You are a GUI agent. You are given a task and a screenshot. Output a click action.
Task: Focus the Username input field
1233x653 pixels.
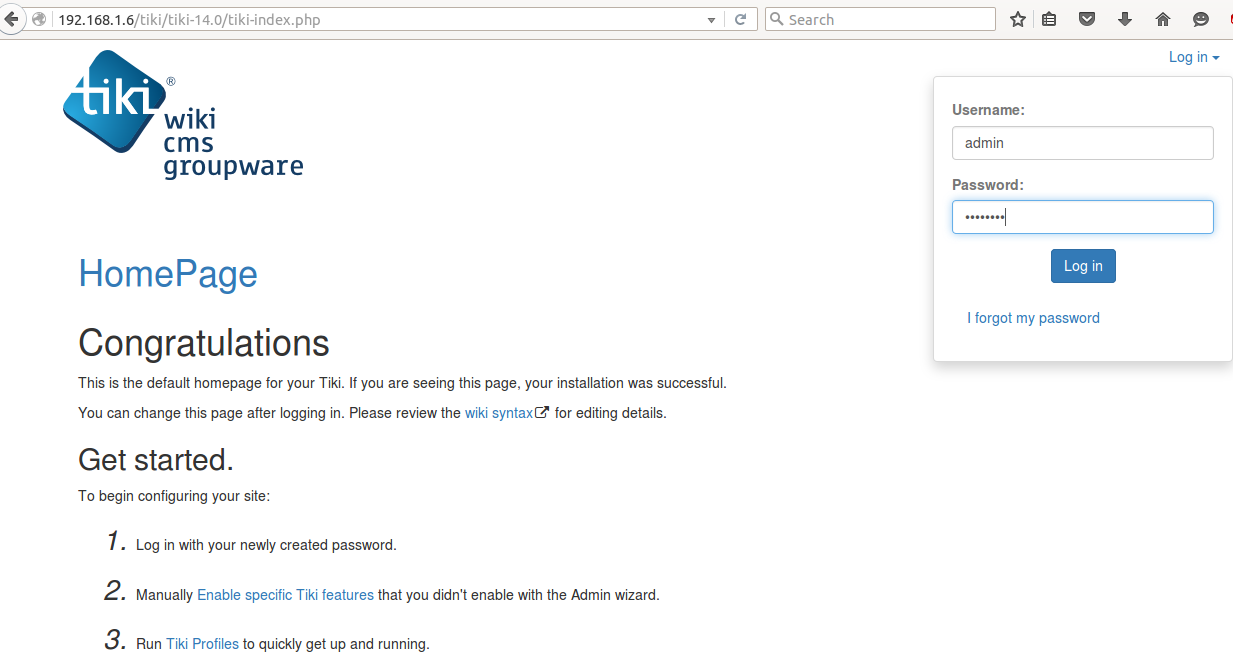[x=1083, y=143]
